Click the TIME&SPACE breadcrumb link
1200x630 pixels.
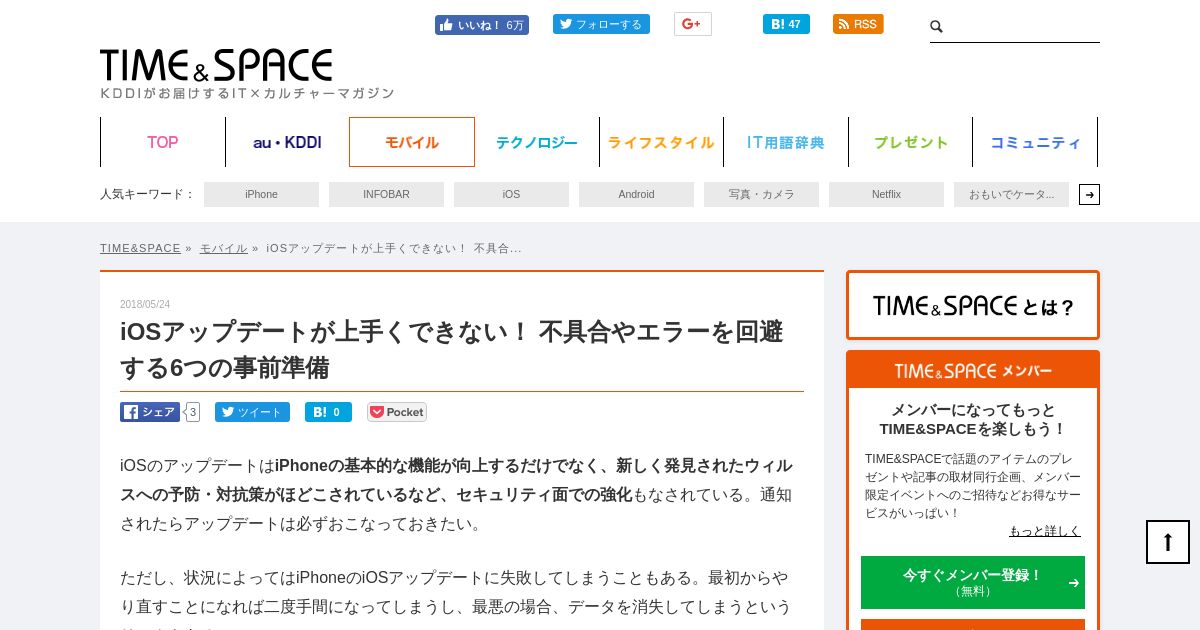(x=140, y=248)
